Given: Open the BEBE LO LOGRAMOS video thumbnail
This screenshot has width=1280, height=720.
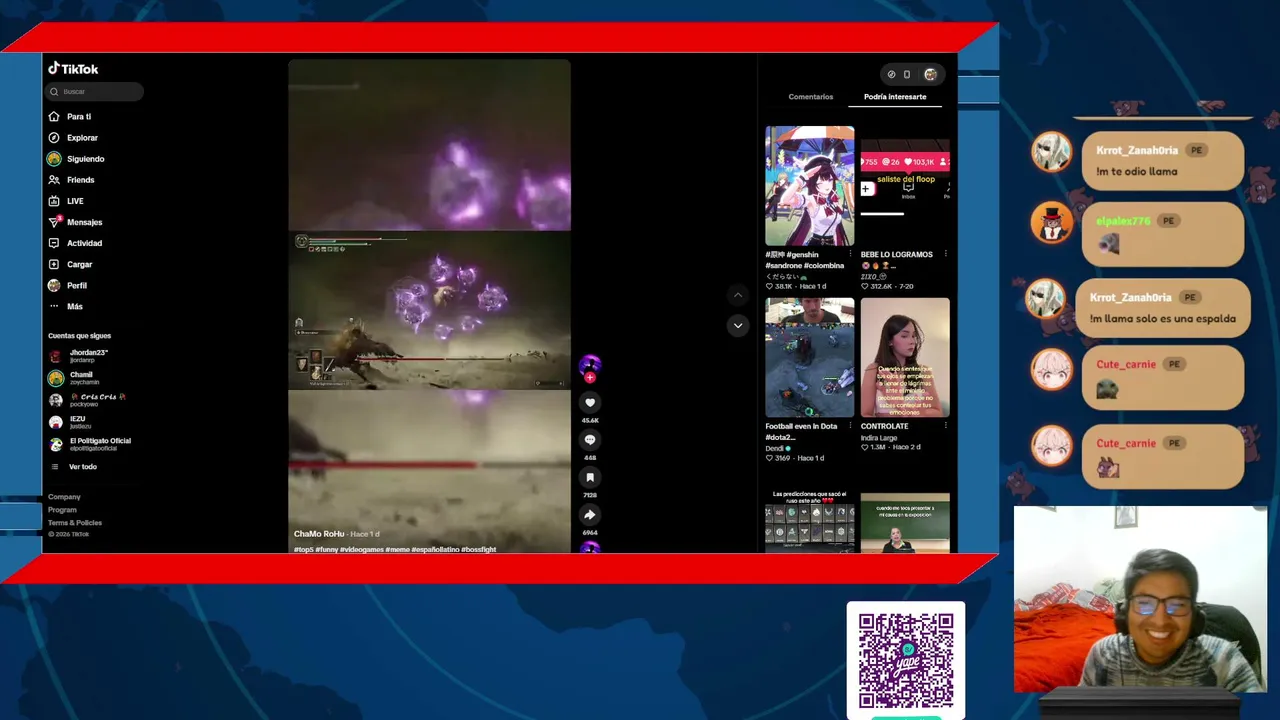Looking at the screenshot, I should (905, 186).
